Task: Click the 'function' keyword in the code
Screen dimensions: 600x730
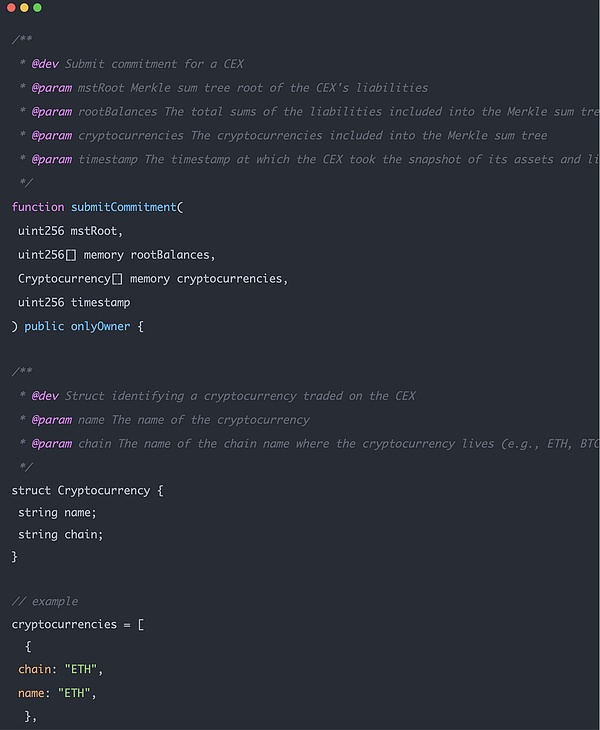Action: click(37, 207)
